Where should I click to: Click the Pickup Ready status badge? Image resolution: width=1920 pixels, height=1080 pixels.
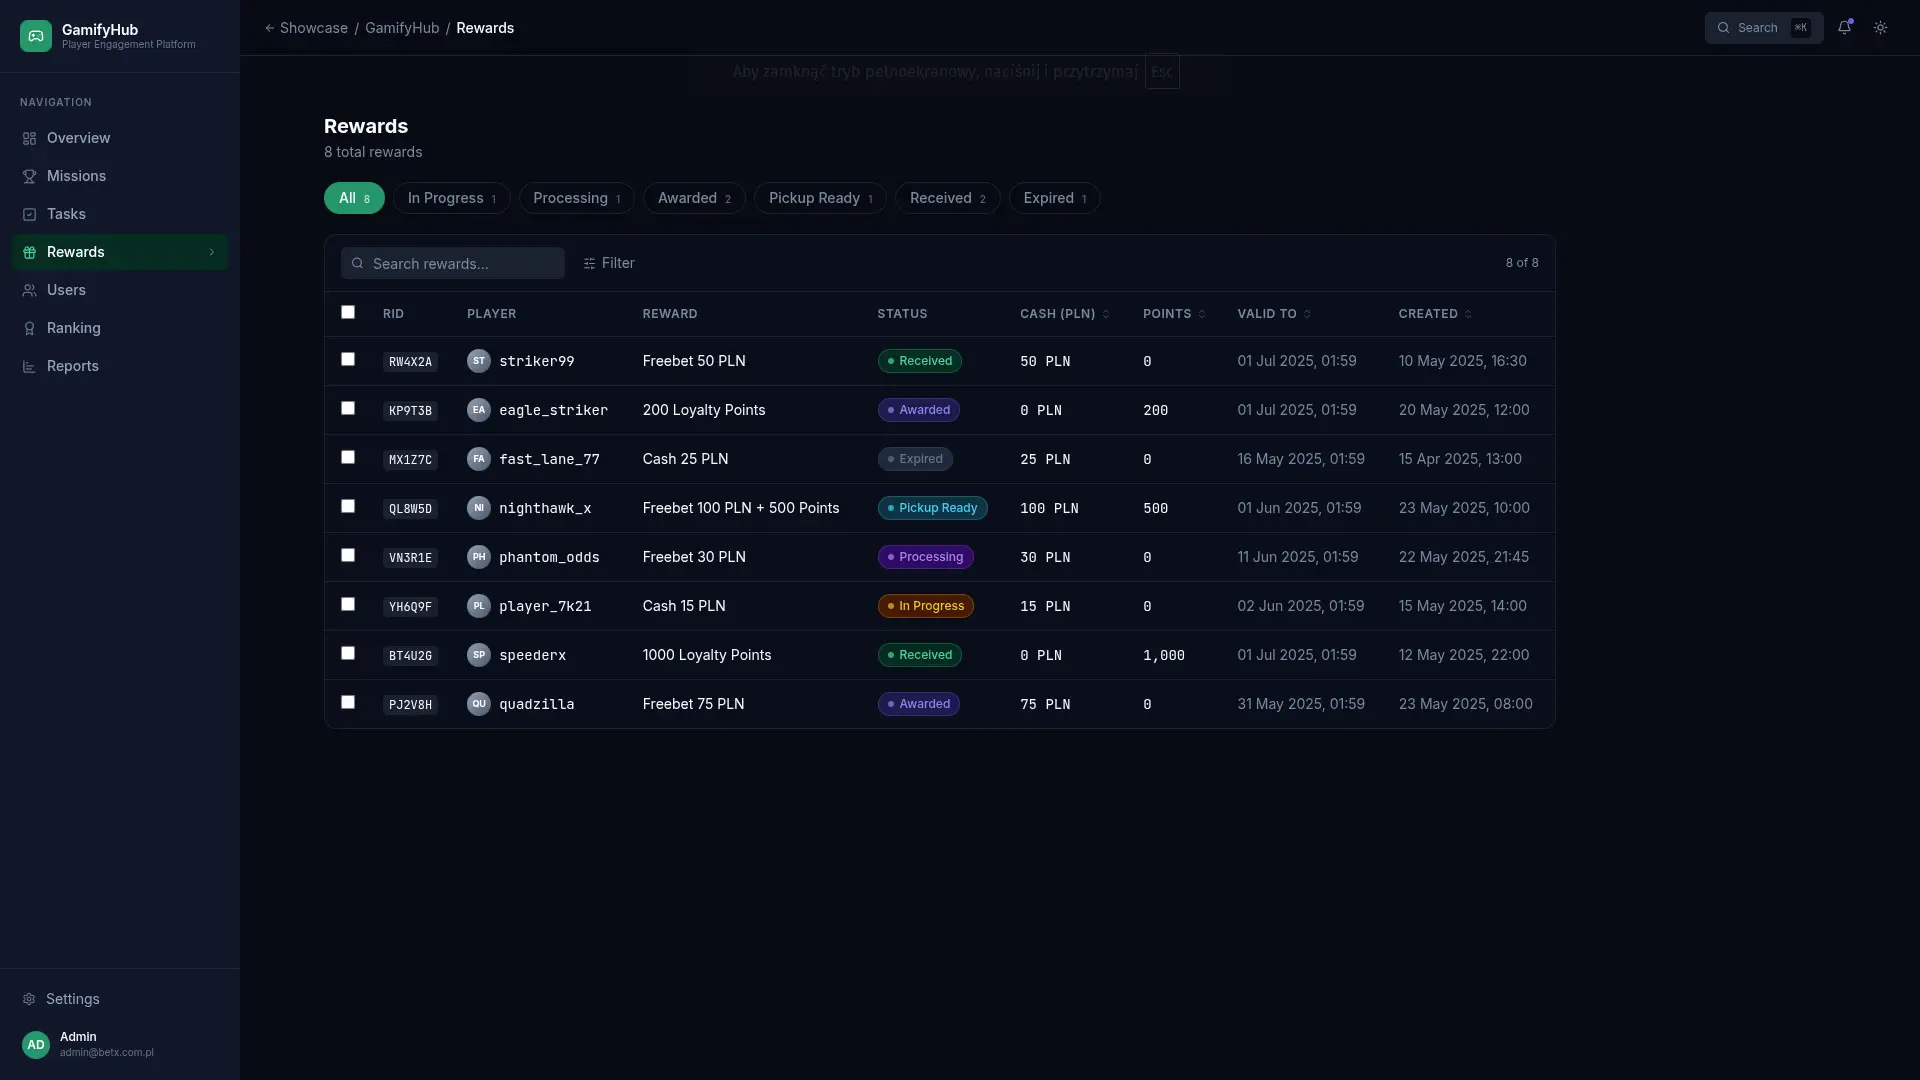(x=932, y=508)
